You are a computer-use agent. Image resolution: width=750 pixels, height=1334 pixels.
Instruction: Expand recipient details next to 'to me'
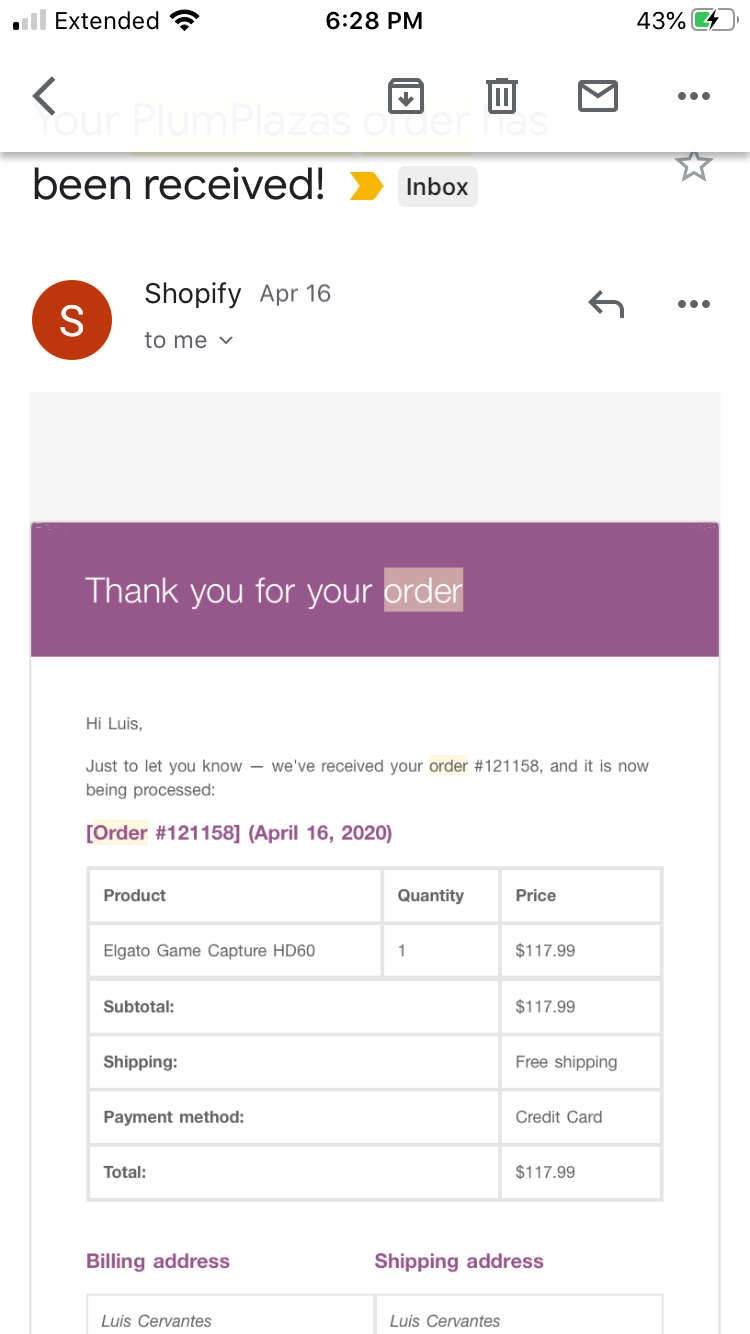tap(226, 340)
